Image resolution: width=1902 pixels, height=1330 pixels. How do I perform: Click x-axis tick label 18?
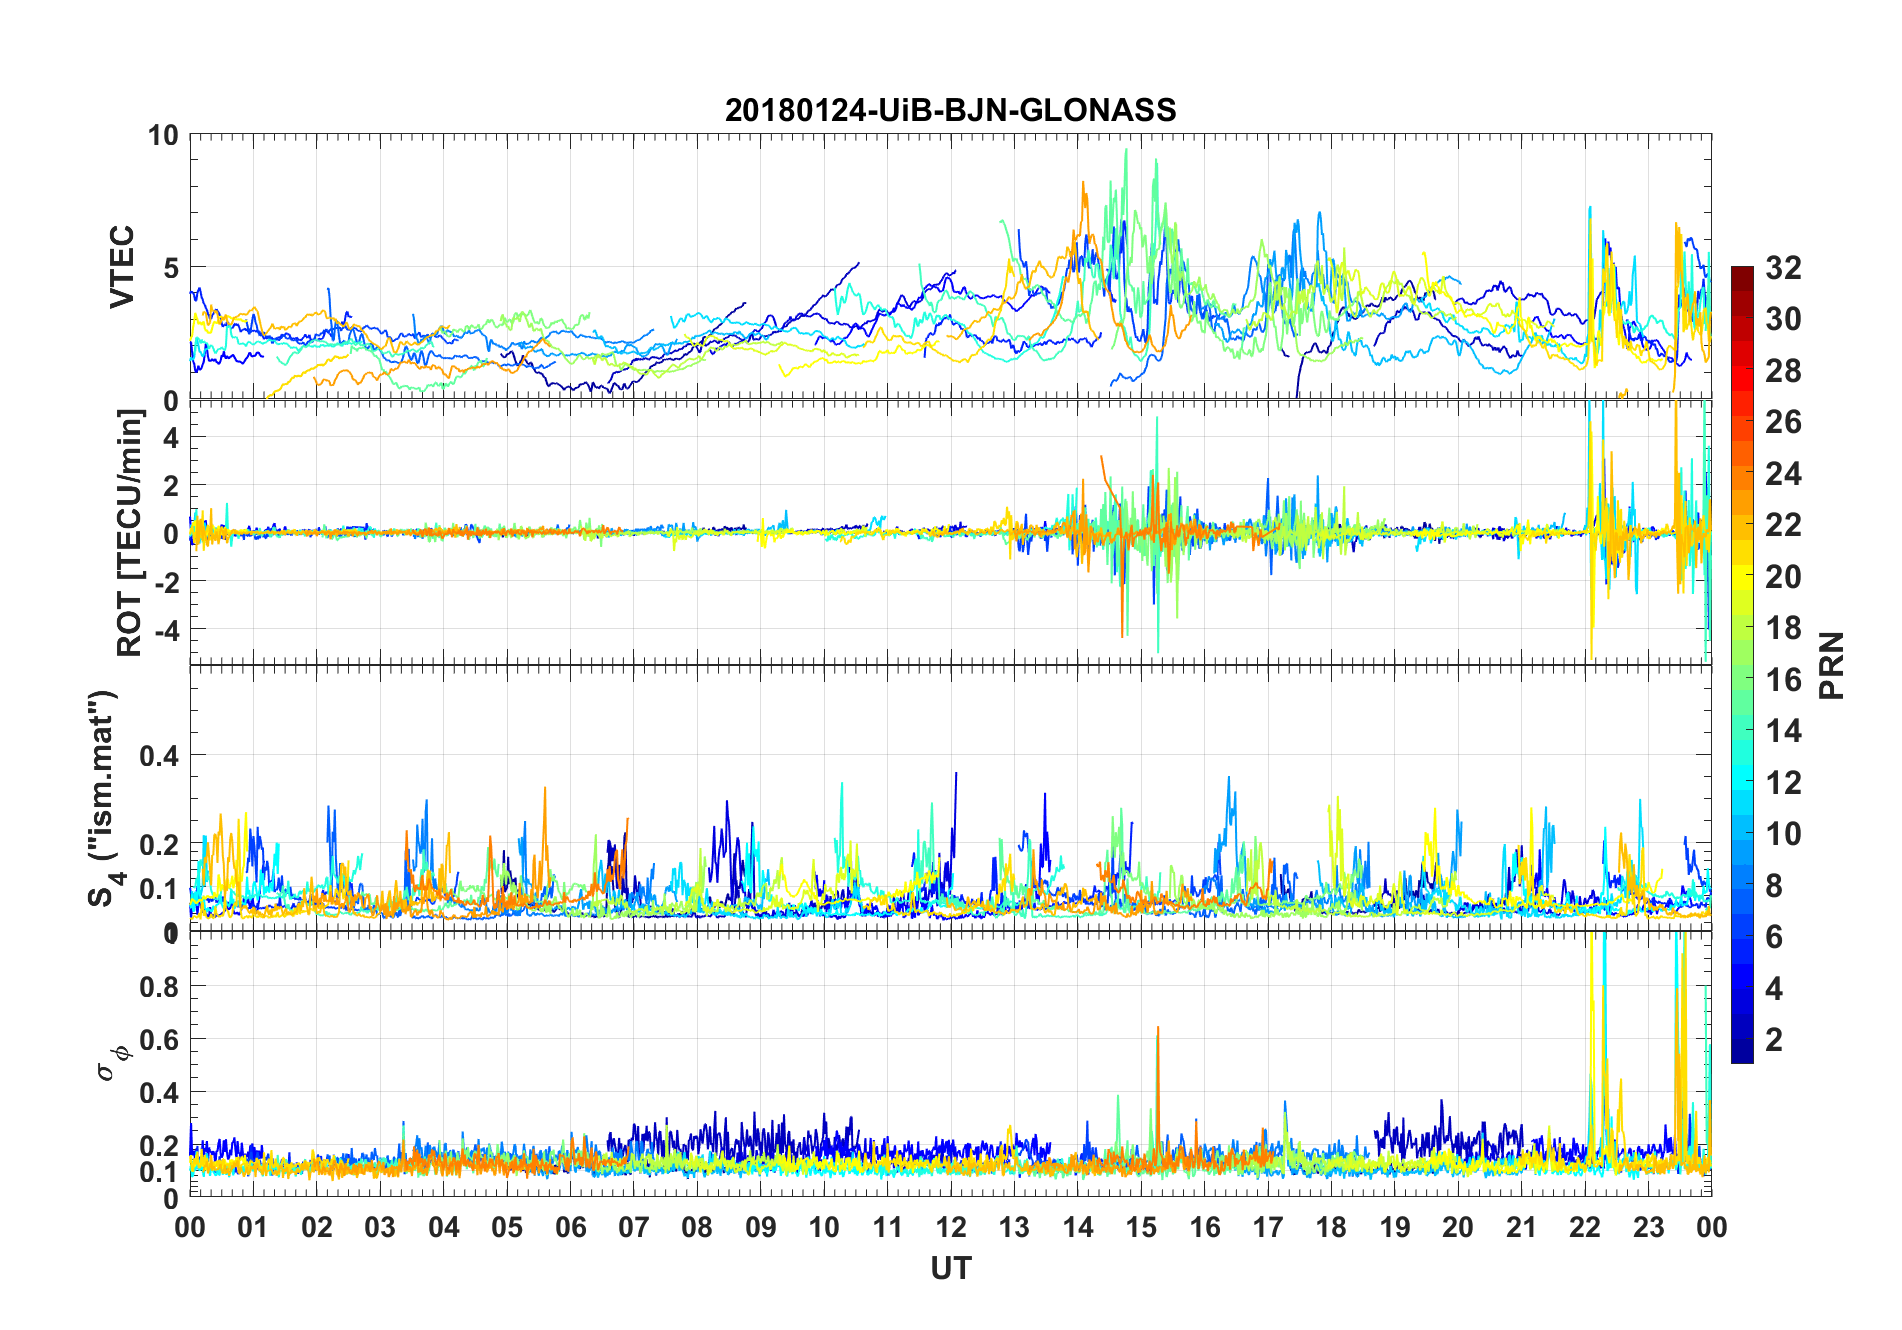1331,1227
